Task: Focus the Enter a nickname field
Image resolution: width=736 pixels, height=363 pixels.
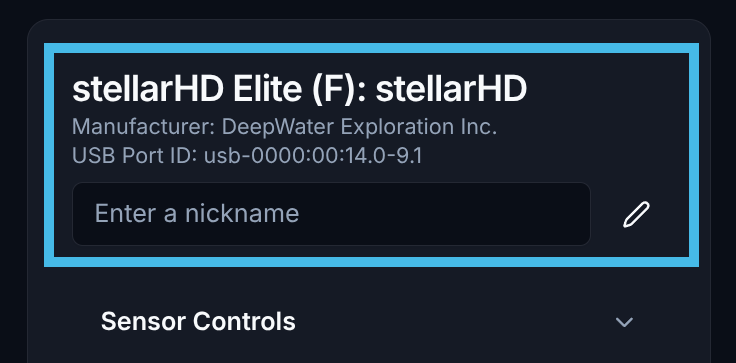Action: [x=331, y=214]
